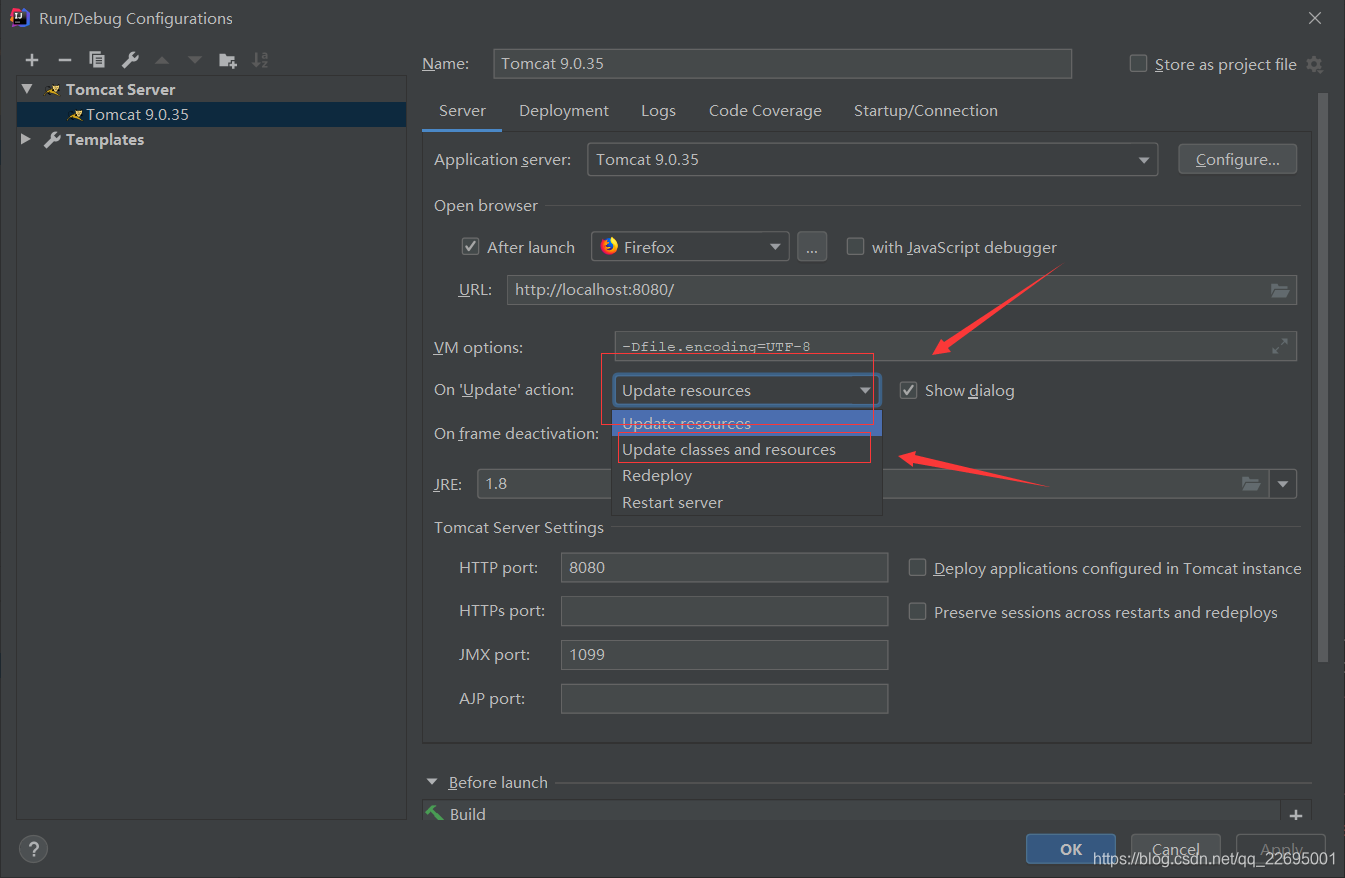Enable with JavaScript debugger checkbox
The image size is (1345, 878).
pos(855,246)
